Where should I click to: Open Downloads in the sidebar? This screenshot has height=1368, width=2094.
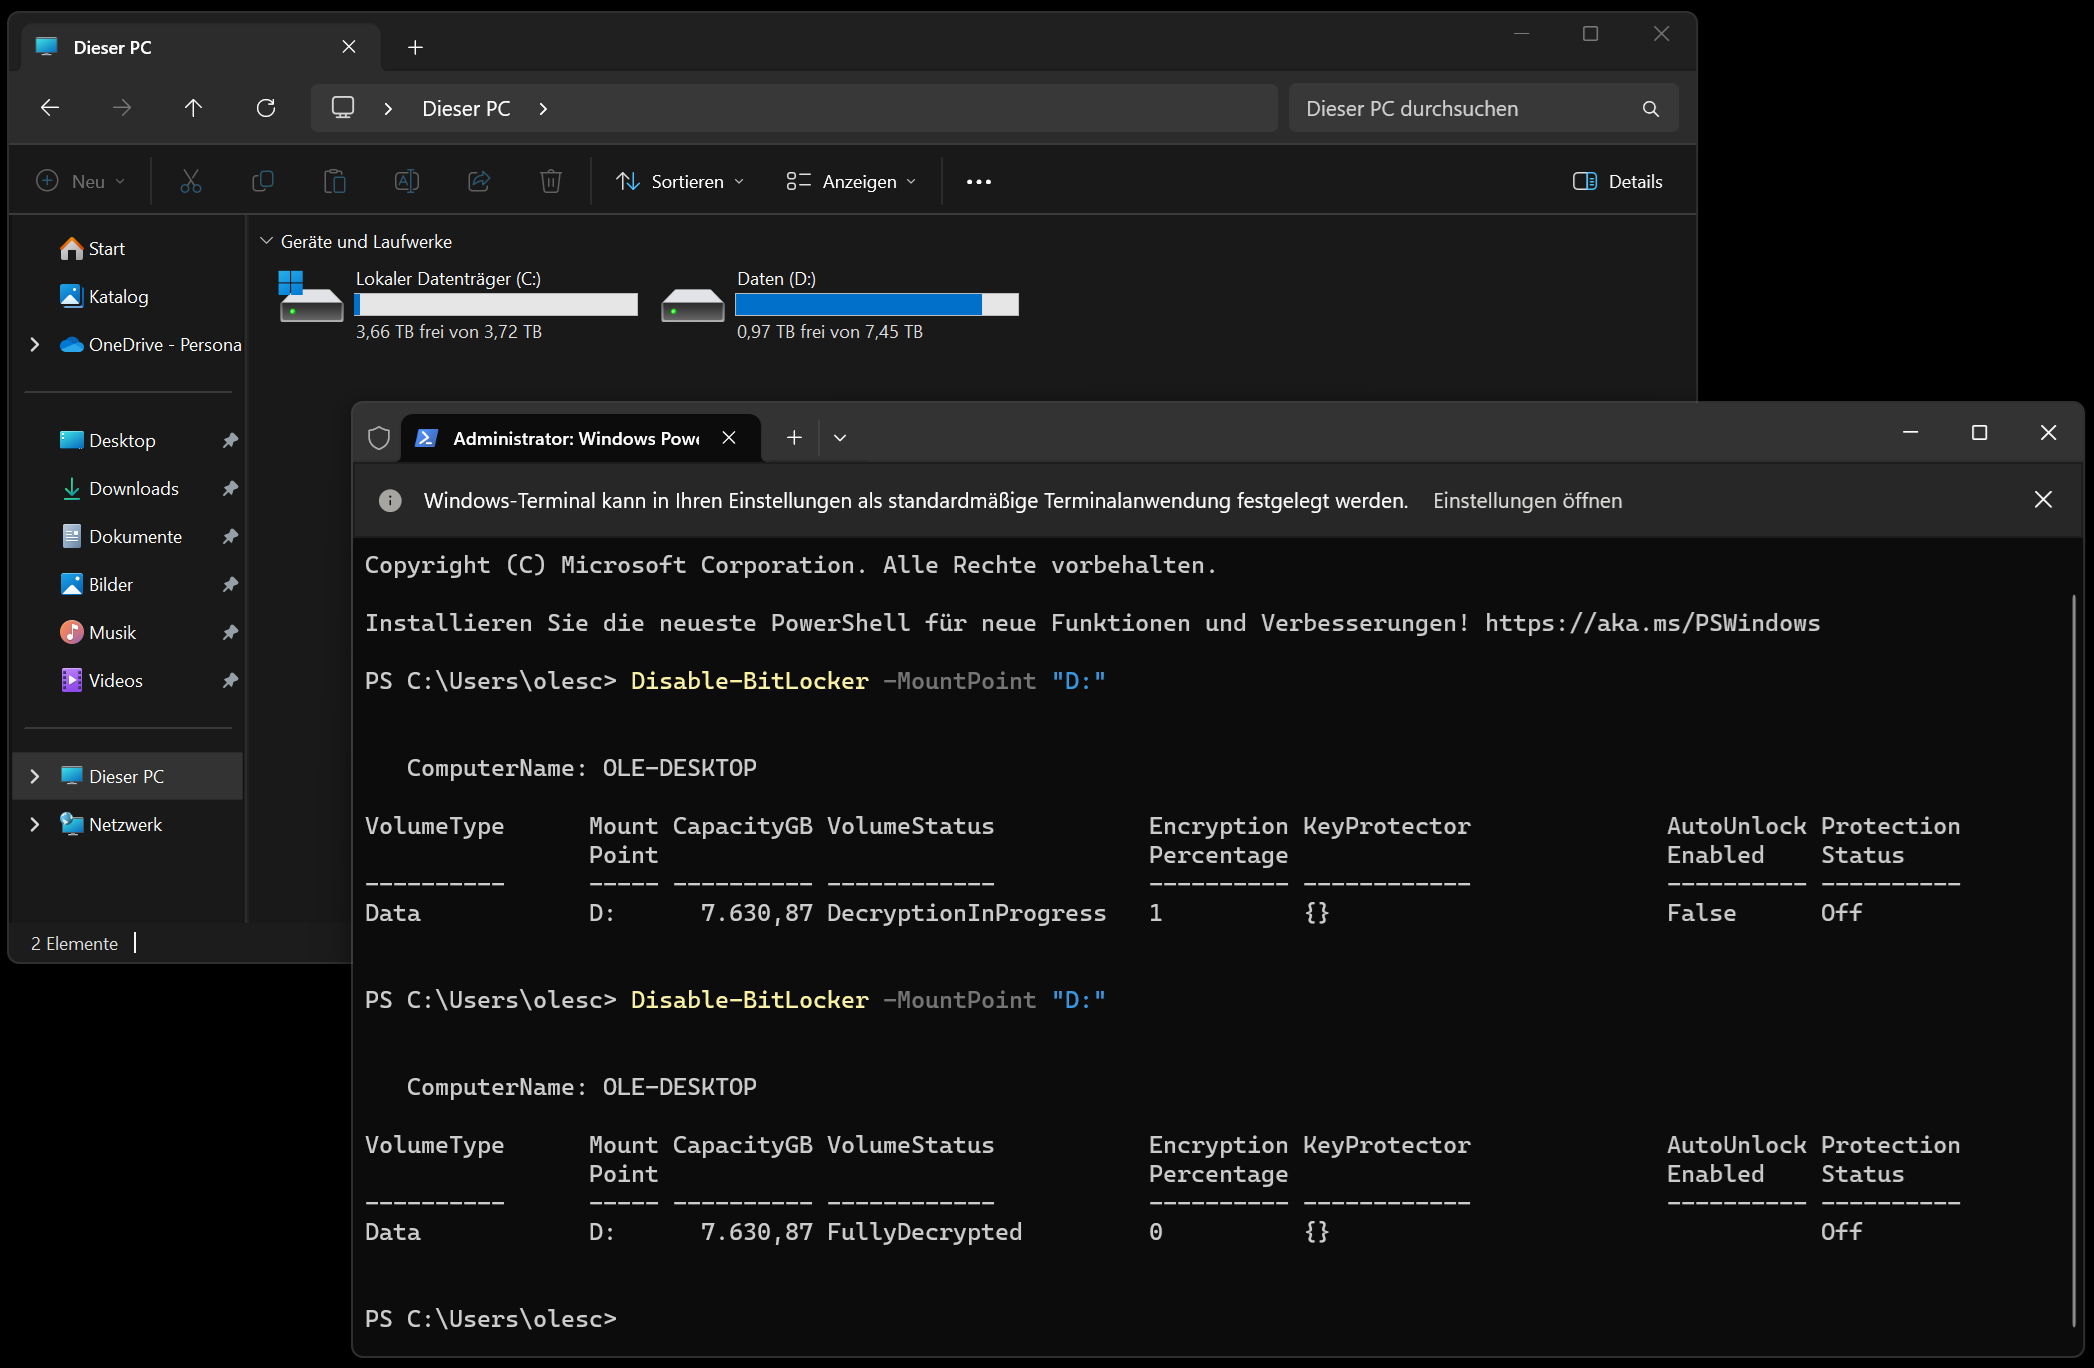pyautogui.click(x=133, y=489)
